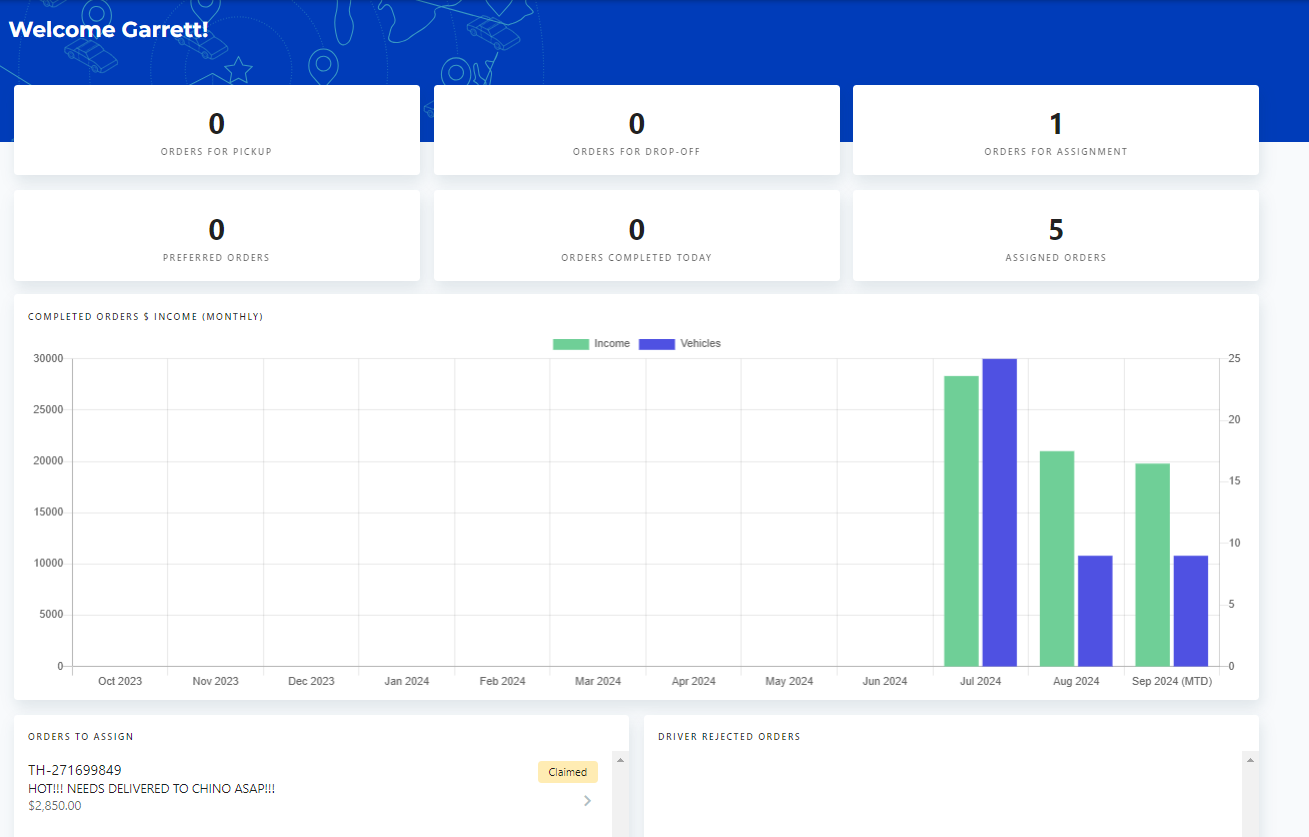Click the Driver Rejected Orders heading
1309x837 pixels.
click(729, 737)
